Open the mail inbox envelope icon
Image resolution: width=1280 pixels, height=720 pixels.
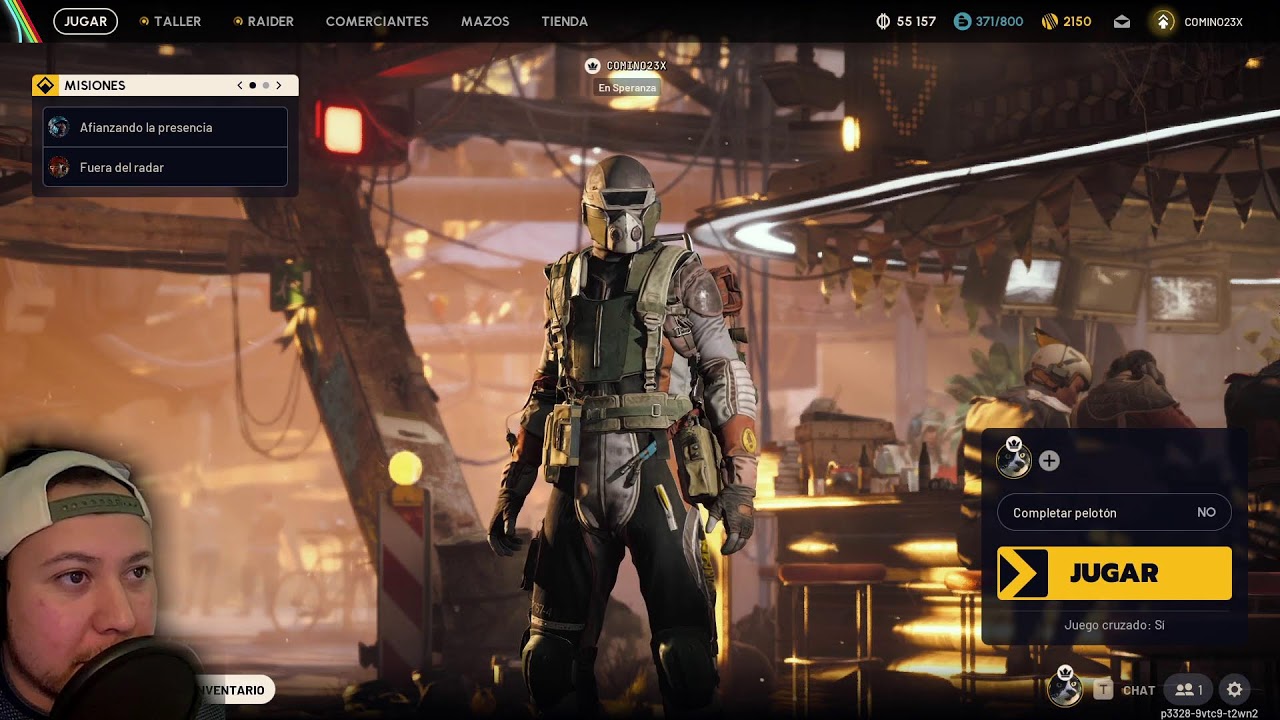[x=1122, y=21]
